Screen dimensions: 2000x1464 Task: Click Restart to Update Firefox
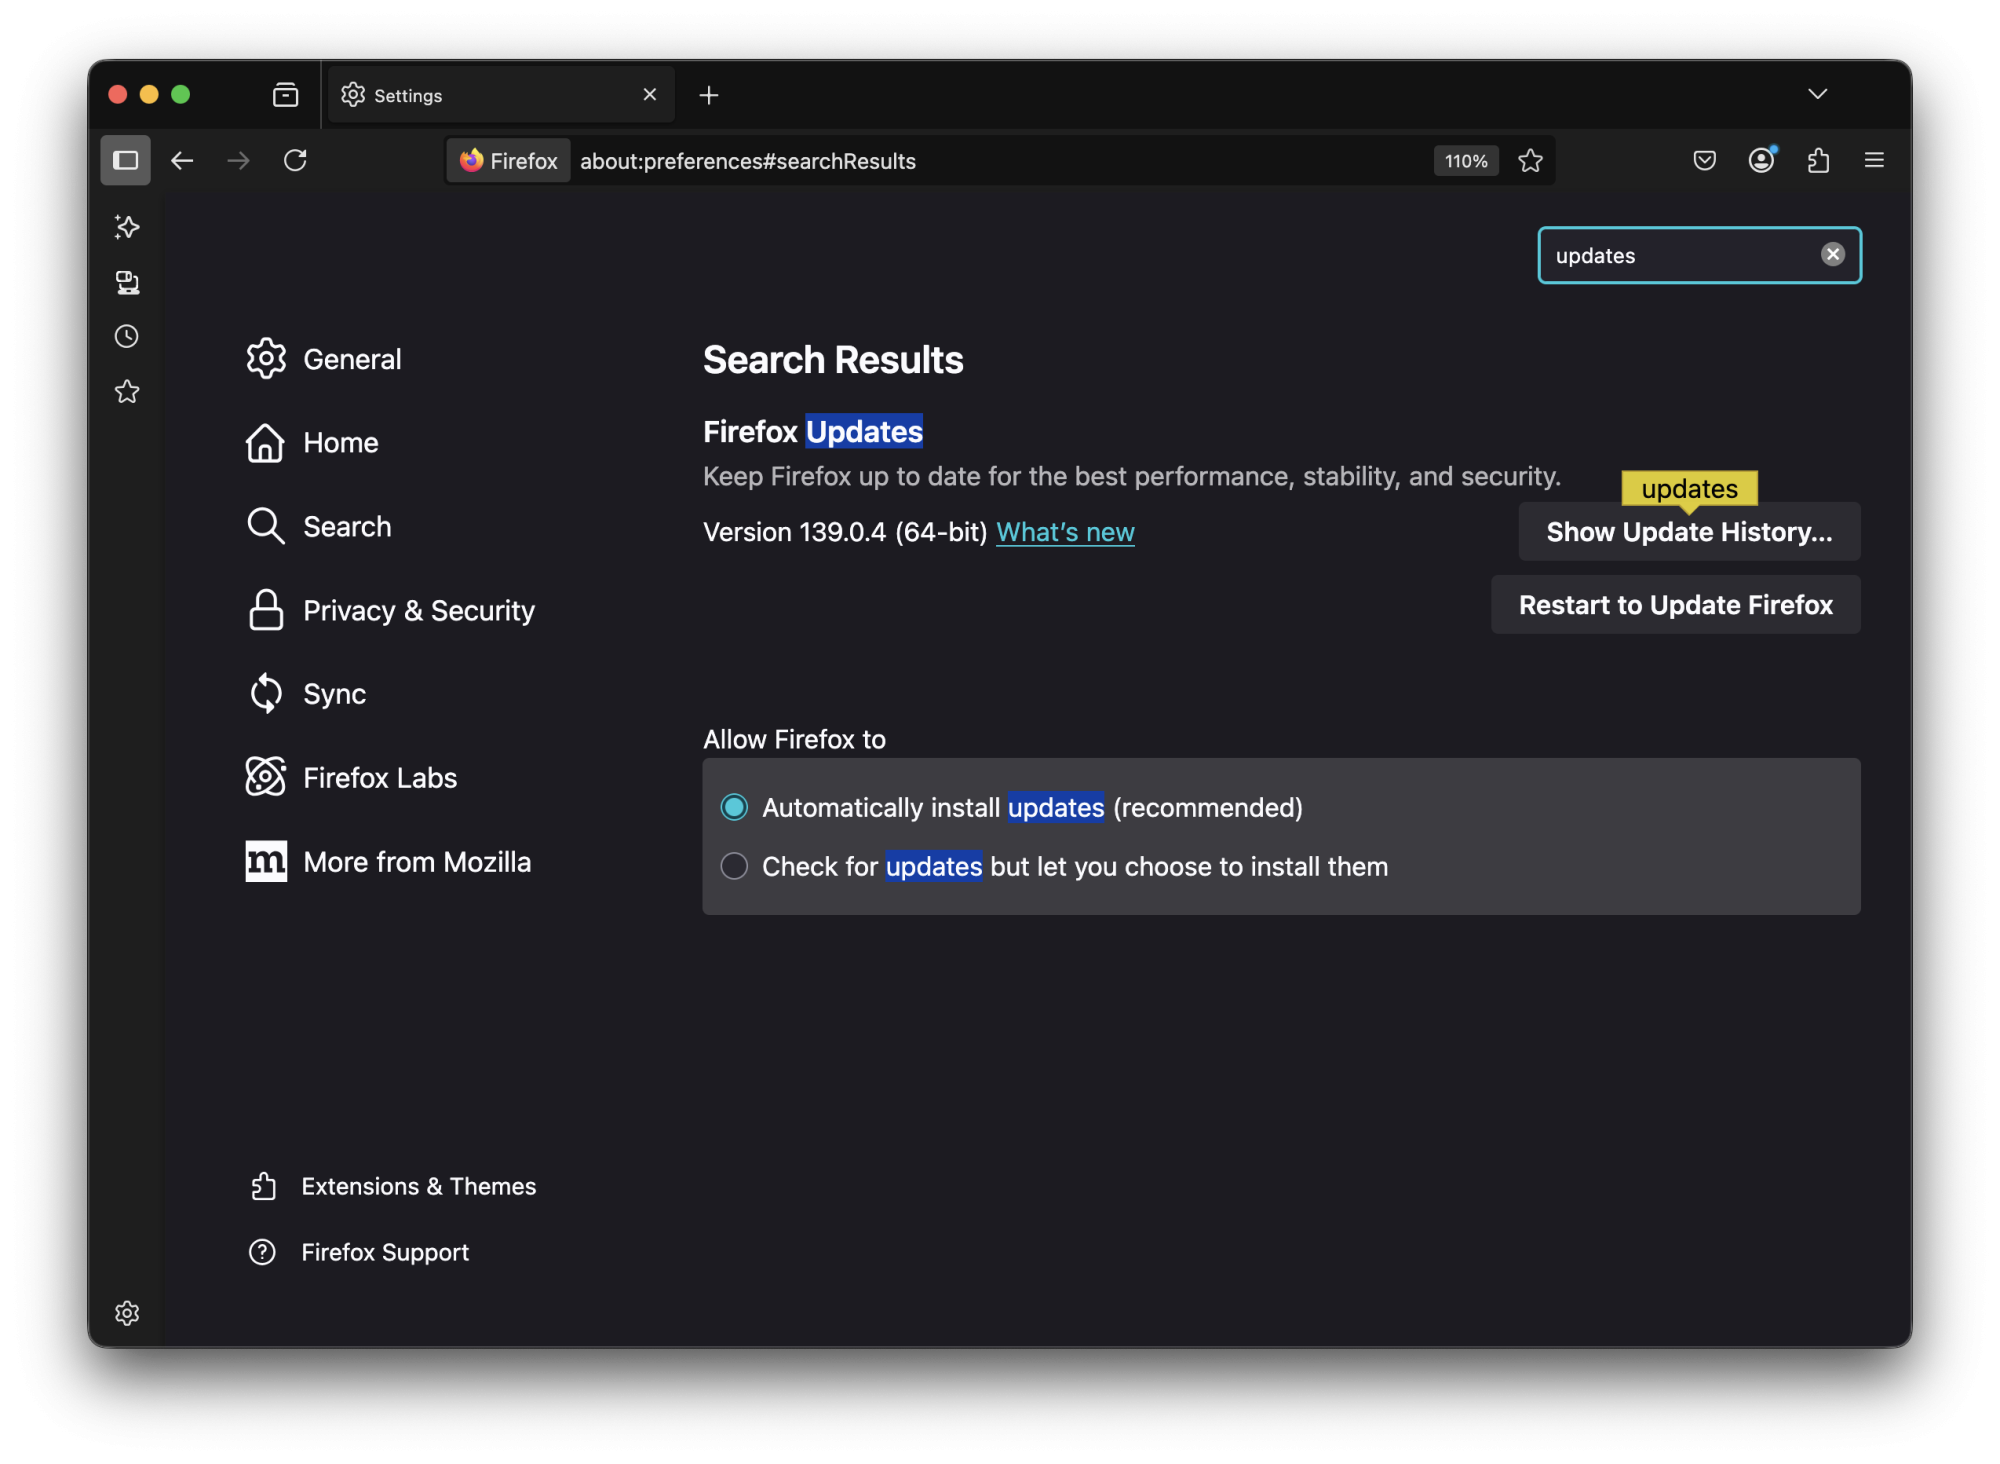1676,605
